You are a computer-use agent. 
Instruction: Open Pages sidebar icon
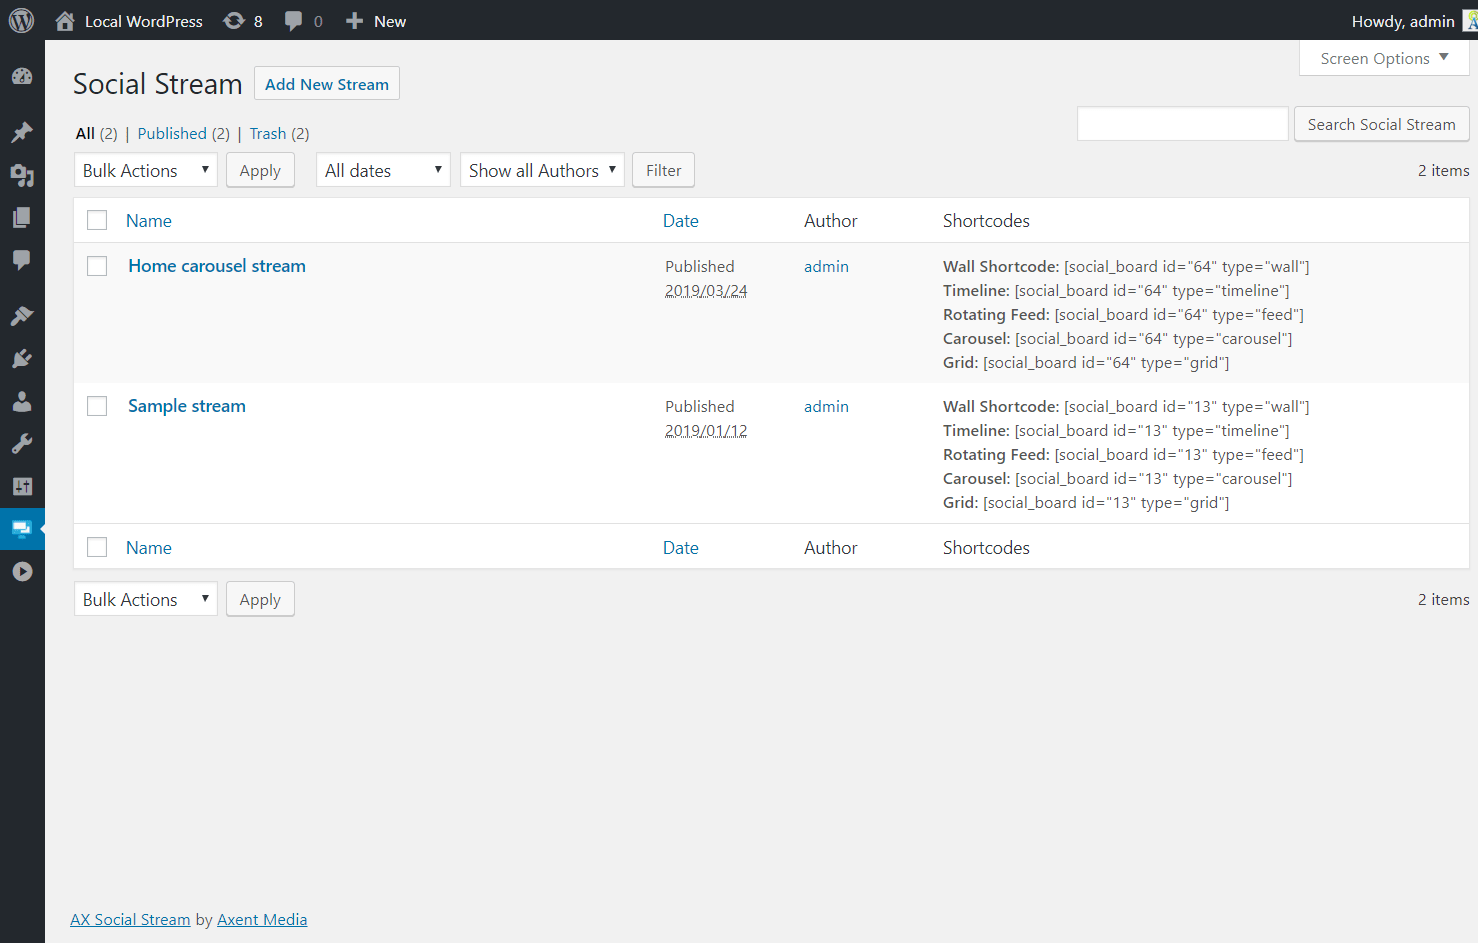coord(22,218)
